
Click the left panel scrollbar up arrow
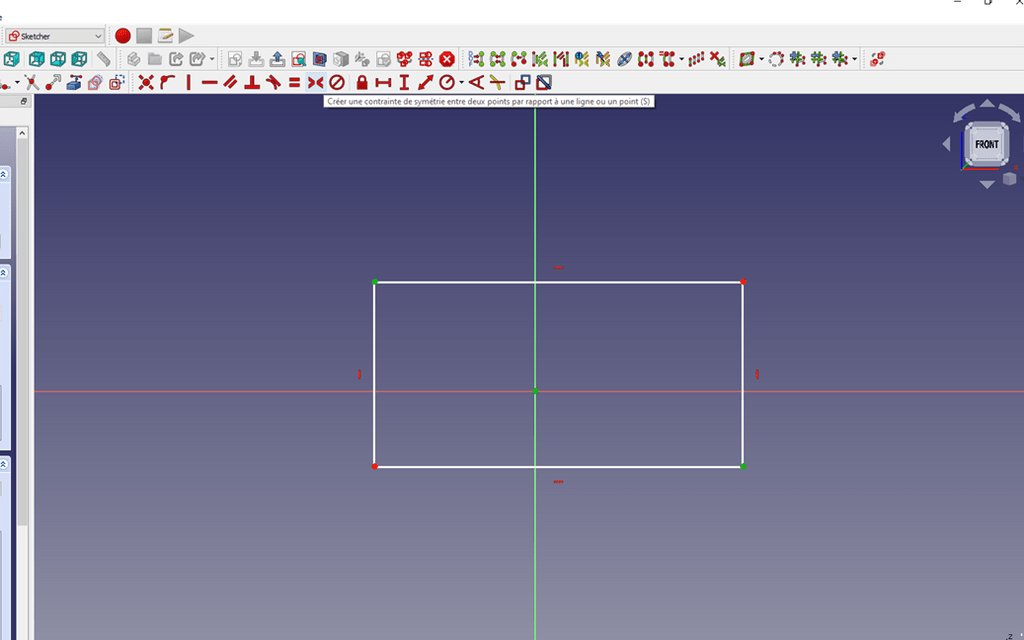coord(22,133)
